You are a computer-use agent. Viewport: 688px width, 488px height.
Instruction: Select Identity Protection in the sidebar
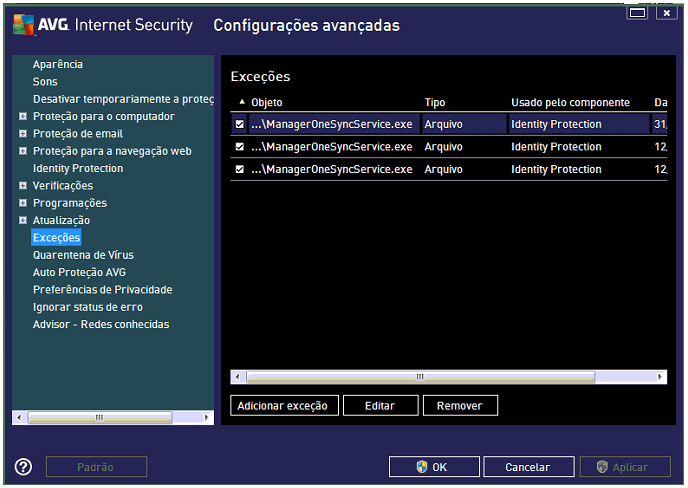pyautogui.click(x=78, y=169)
